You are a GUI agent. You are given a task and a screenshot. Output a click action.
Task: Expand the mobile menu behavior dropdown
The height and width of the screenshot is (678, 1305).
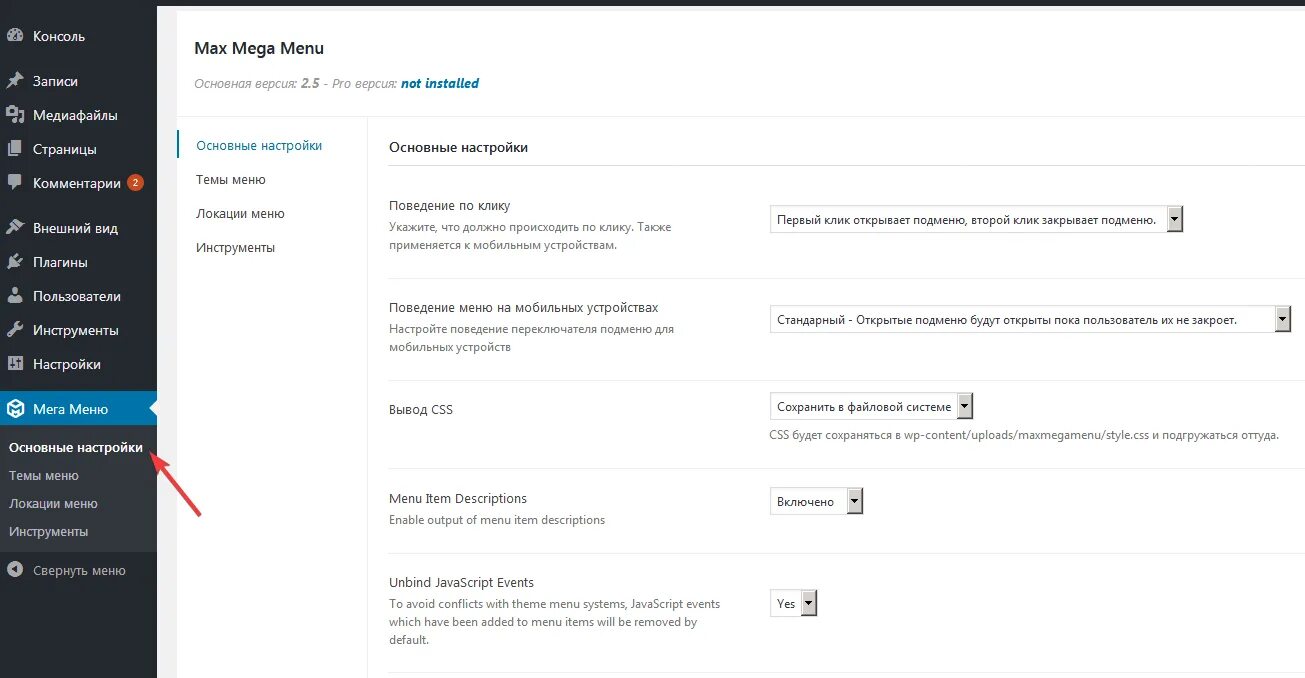[1030, 320]
